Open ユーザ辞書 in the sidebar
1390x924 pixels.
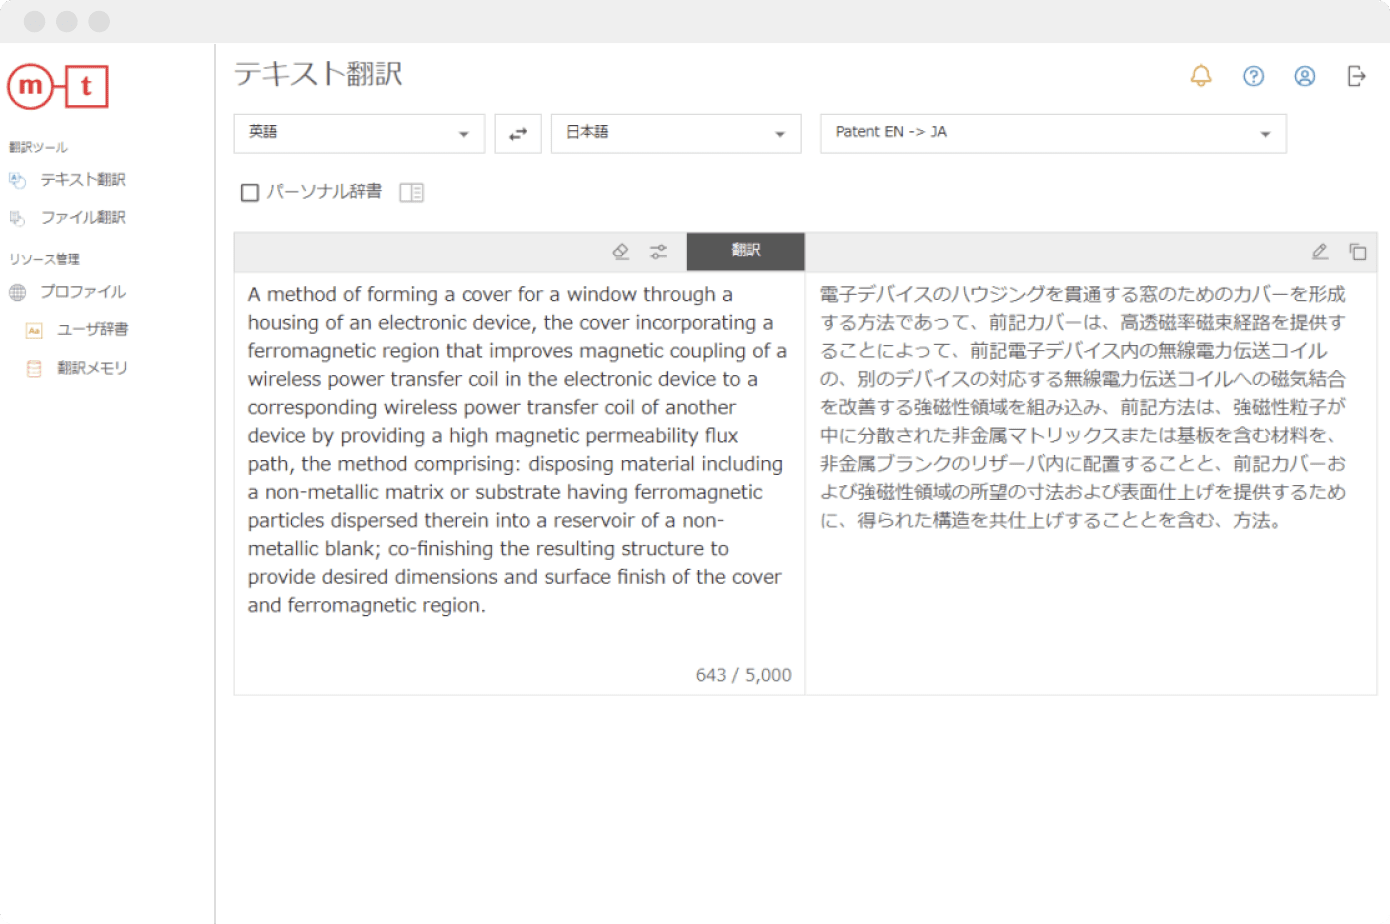click(92, 330)
